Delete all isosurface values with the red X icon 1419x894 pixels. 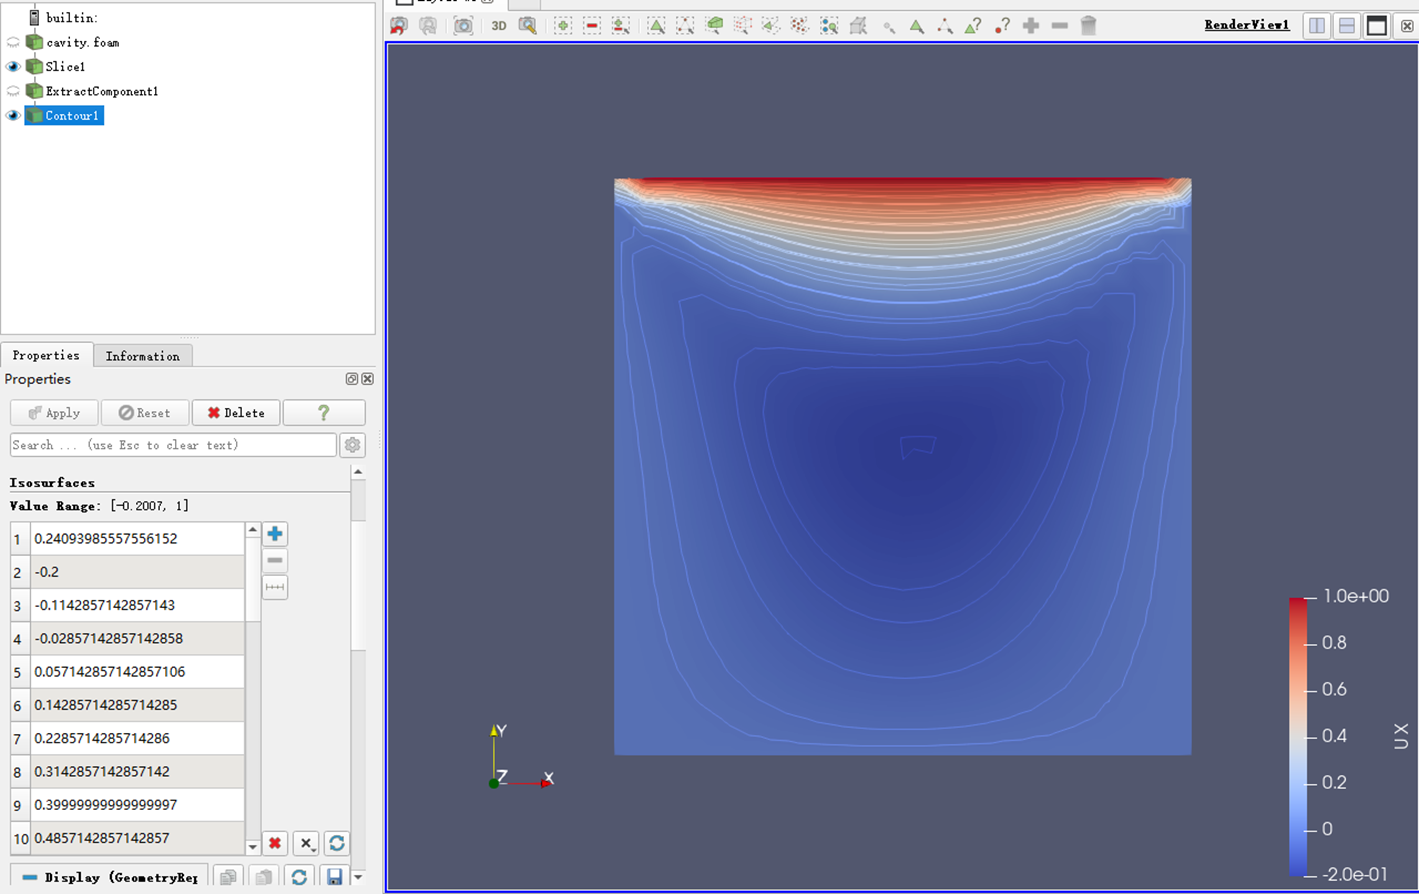[274, 843]
